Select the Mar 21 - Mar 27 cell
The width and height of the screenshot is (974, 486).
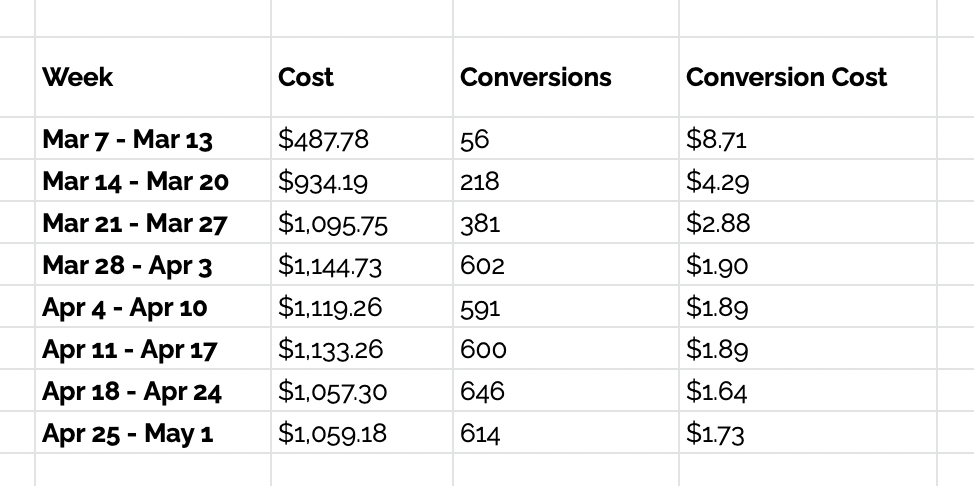coord(153,222)
